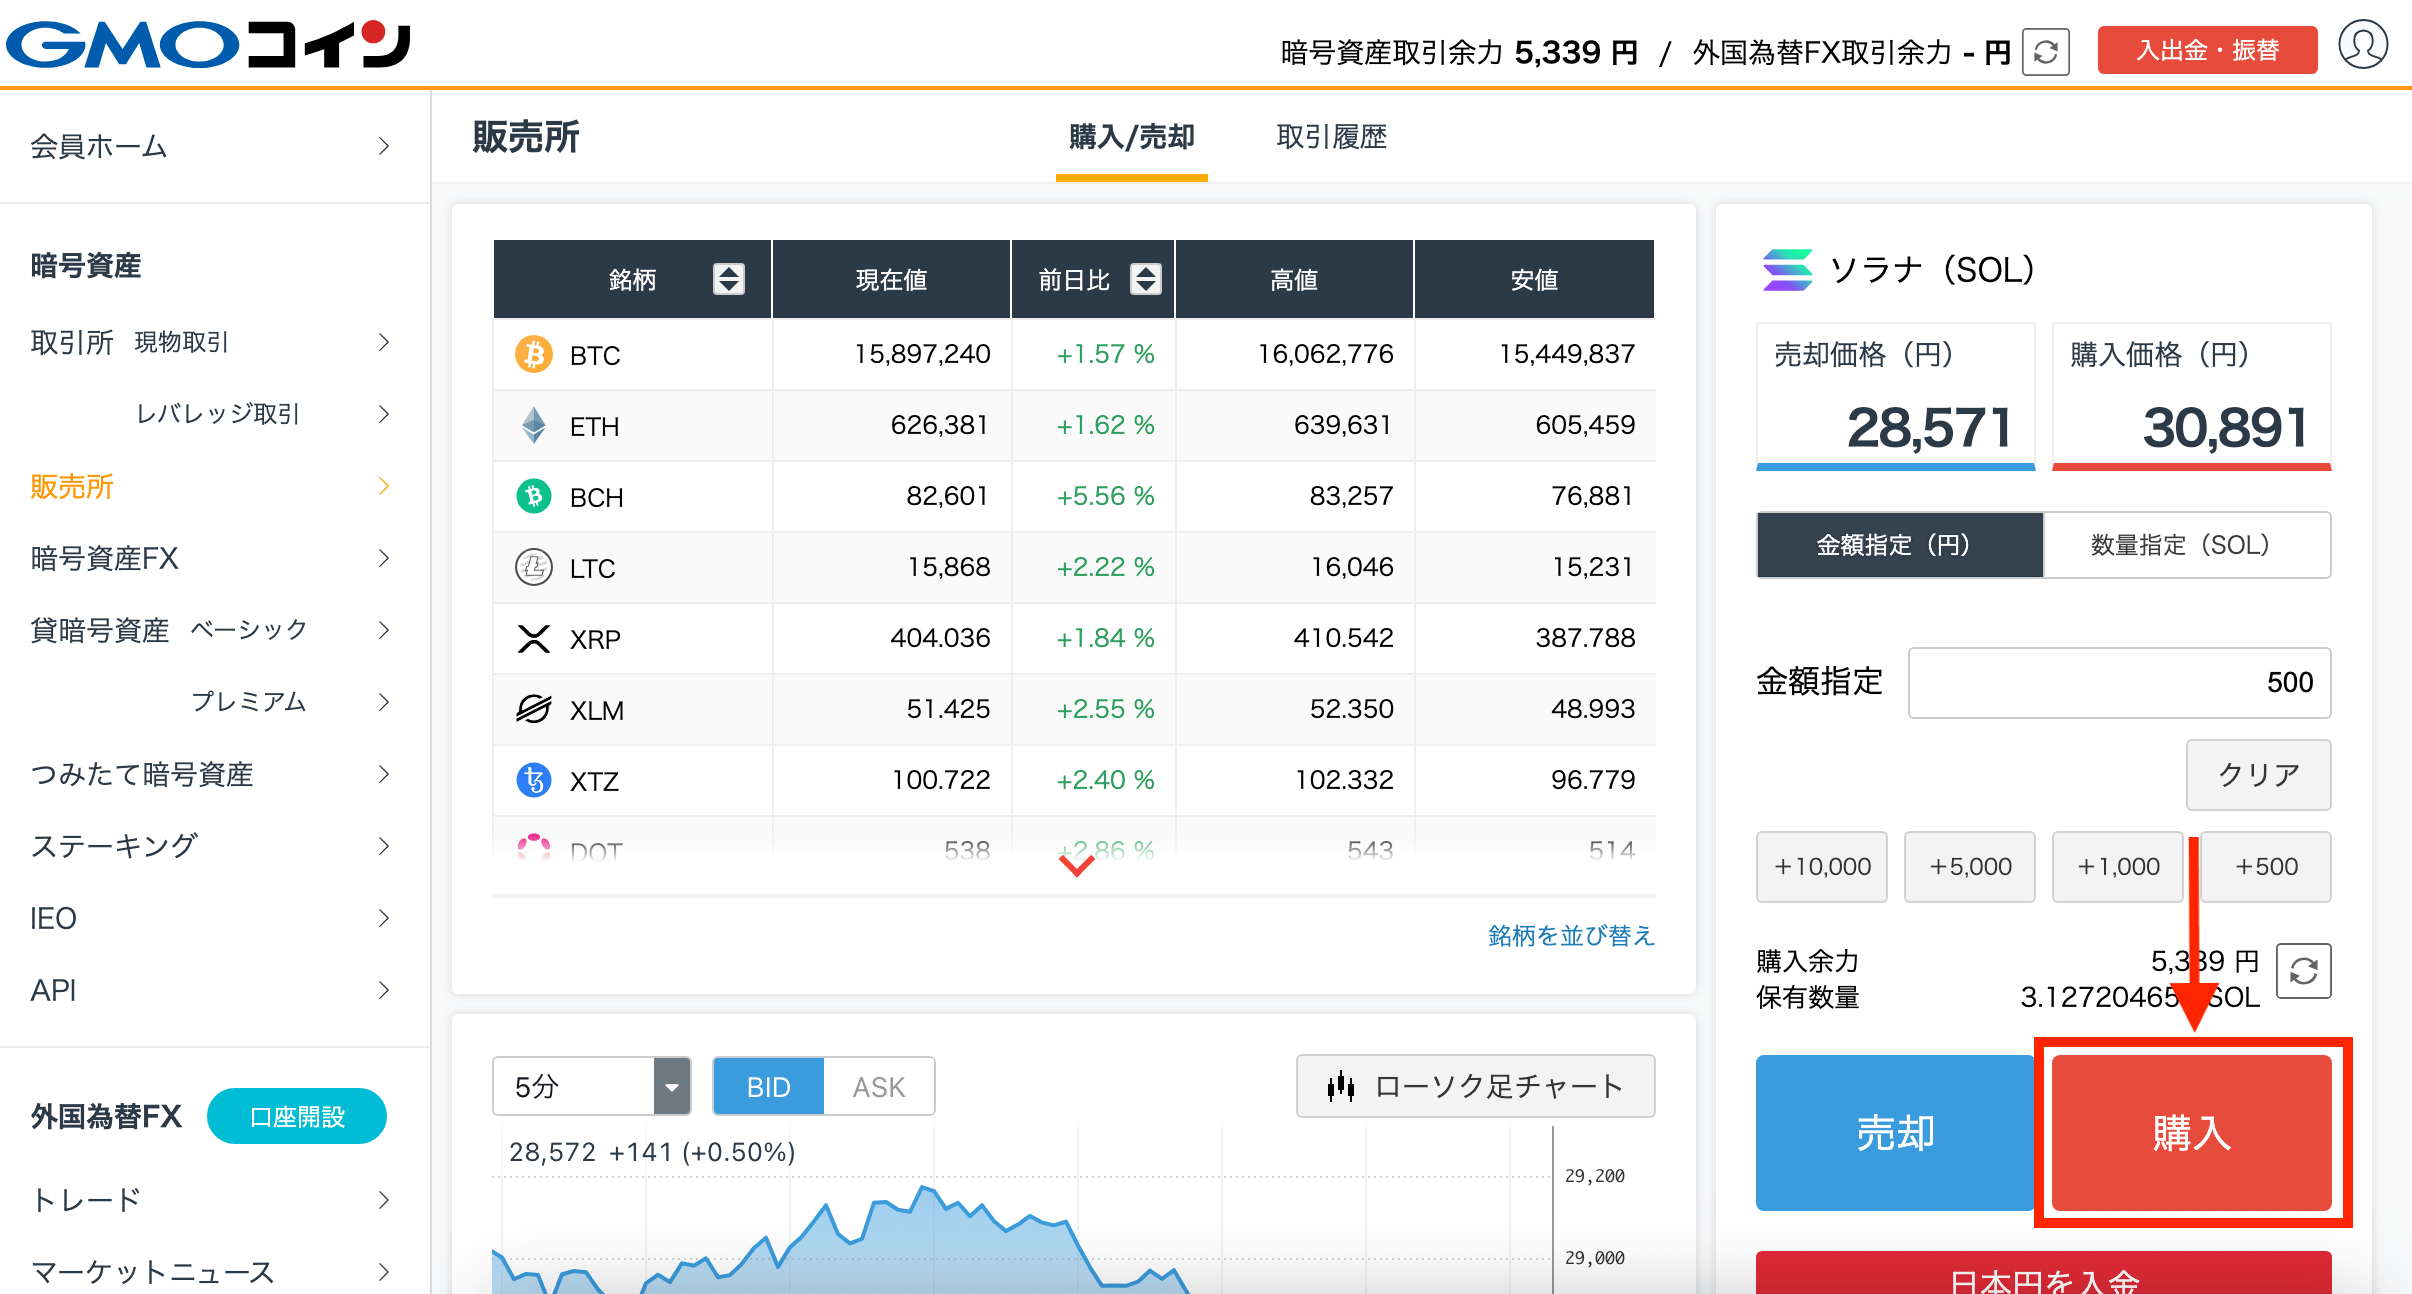Image resolution: width=2412 pixels, height=1294 pixels.
Task: Open マーケットニュース in sidebar
Action: (x=210, y=1272)
